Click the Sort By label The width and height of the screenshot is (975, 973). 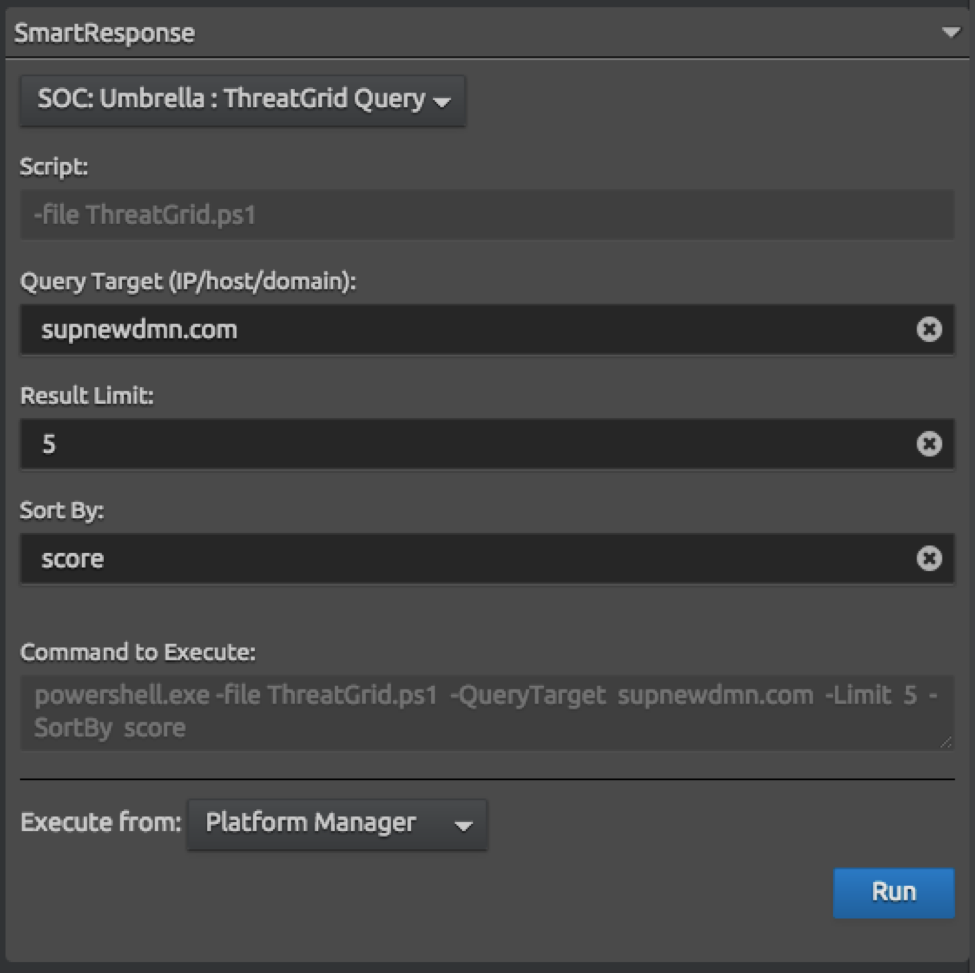click(x=62, y=510)
